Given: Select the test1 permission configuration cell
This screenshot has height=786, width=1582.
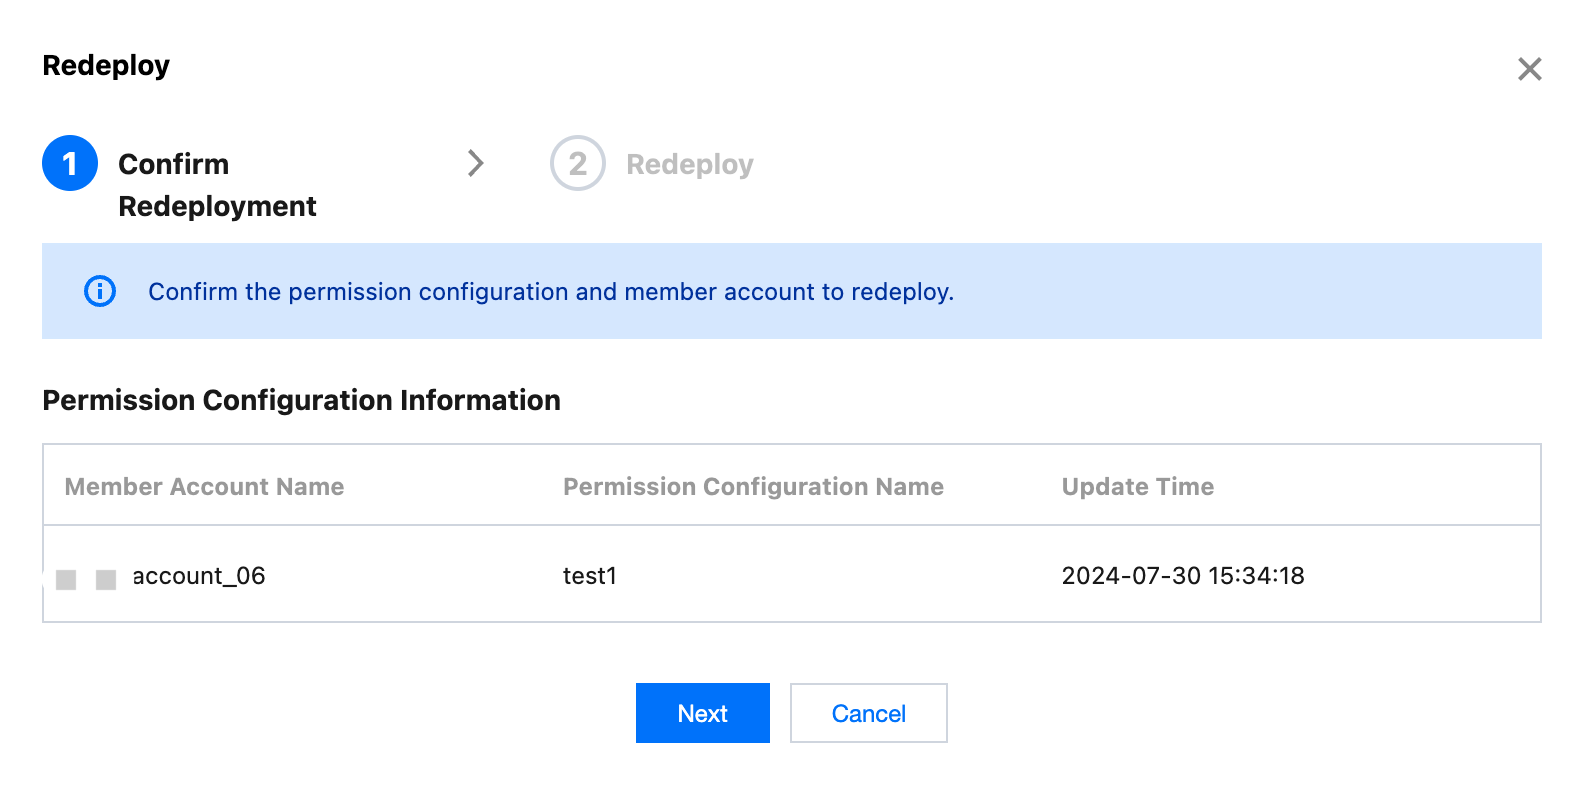Looking at the screenshot, I should click(590, 576).
